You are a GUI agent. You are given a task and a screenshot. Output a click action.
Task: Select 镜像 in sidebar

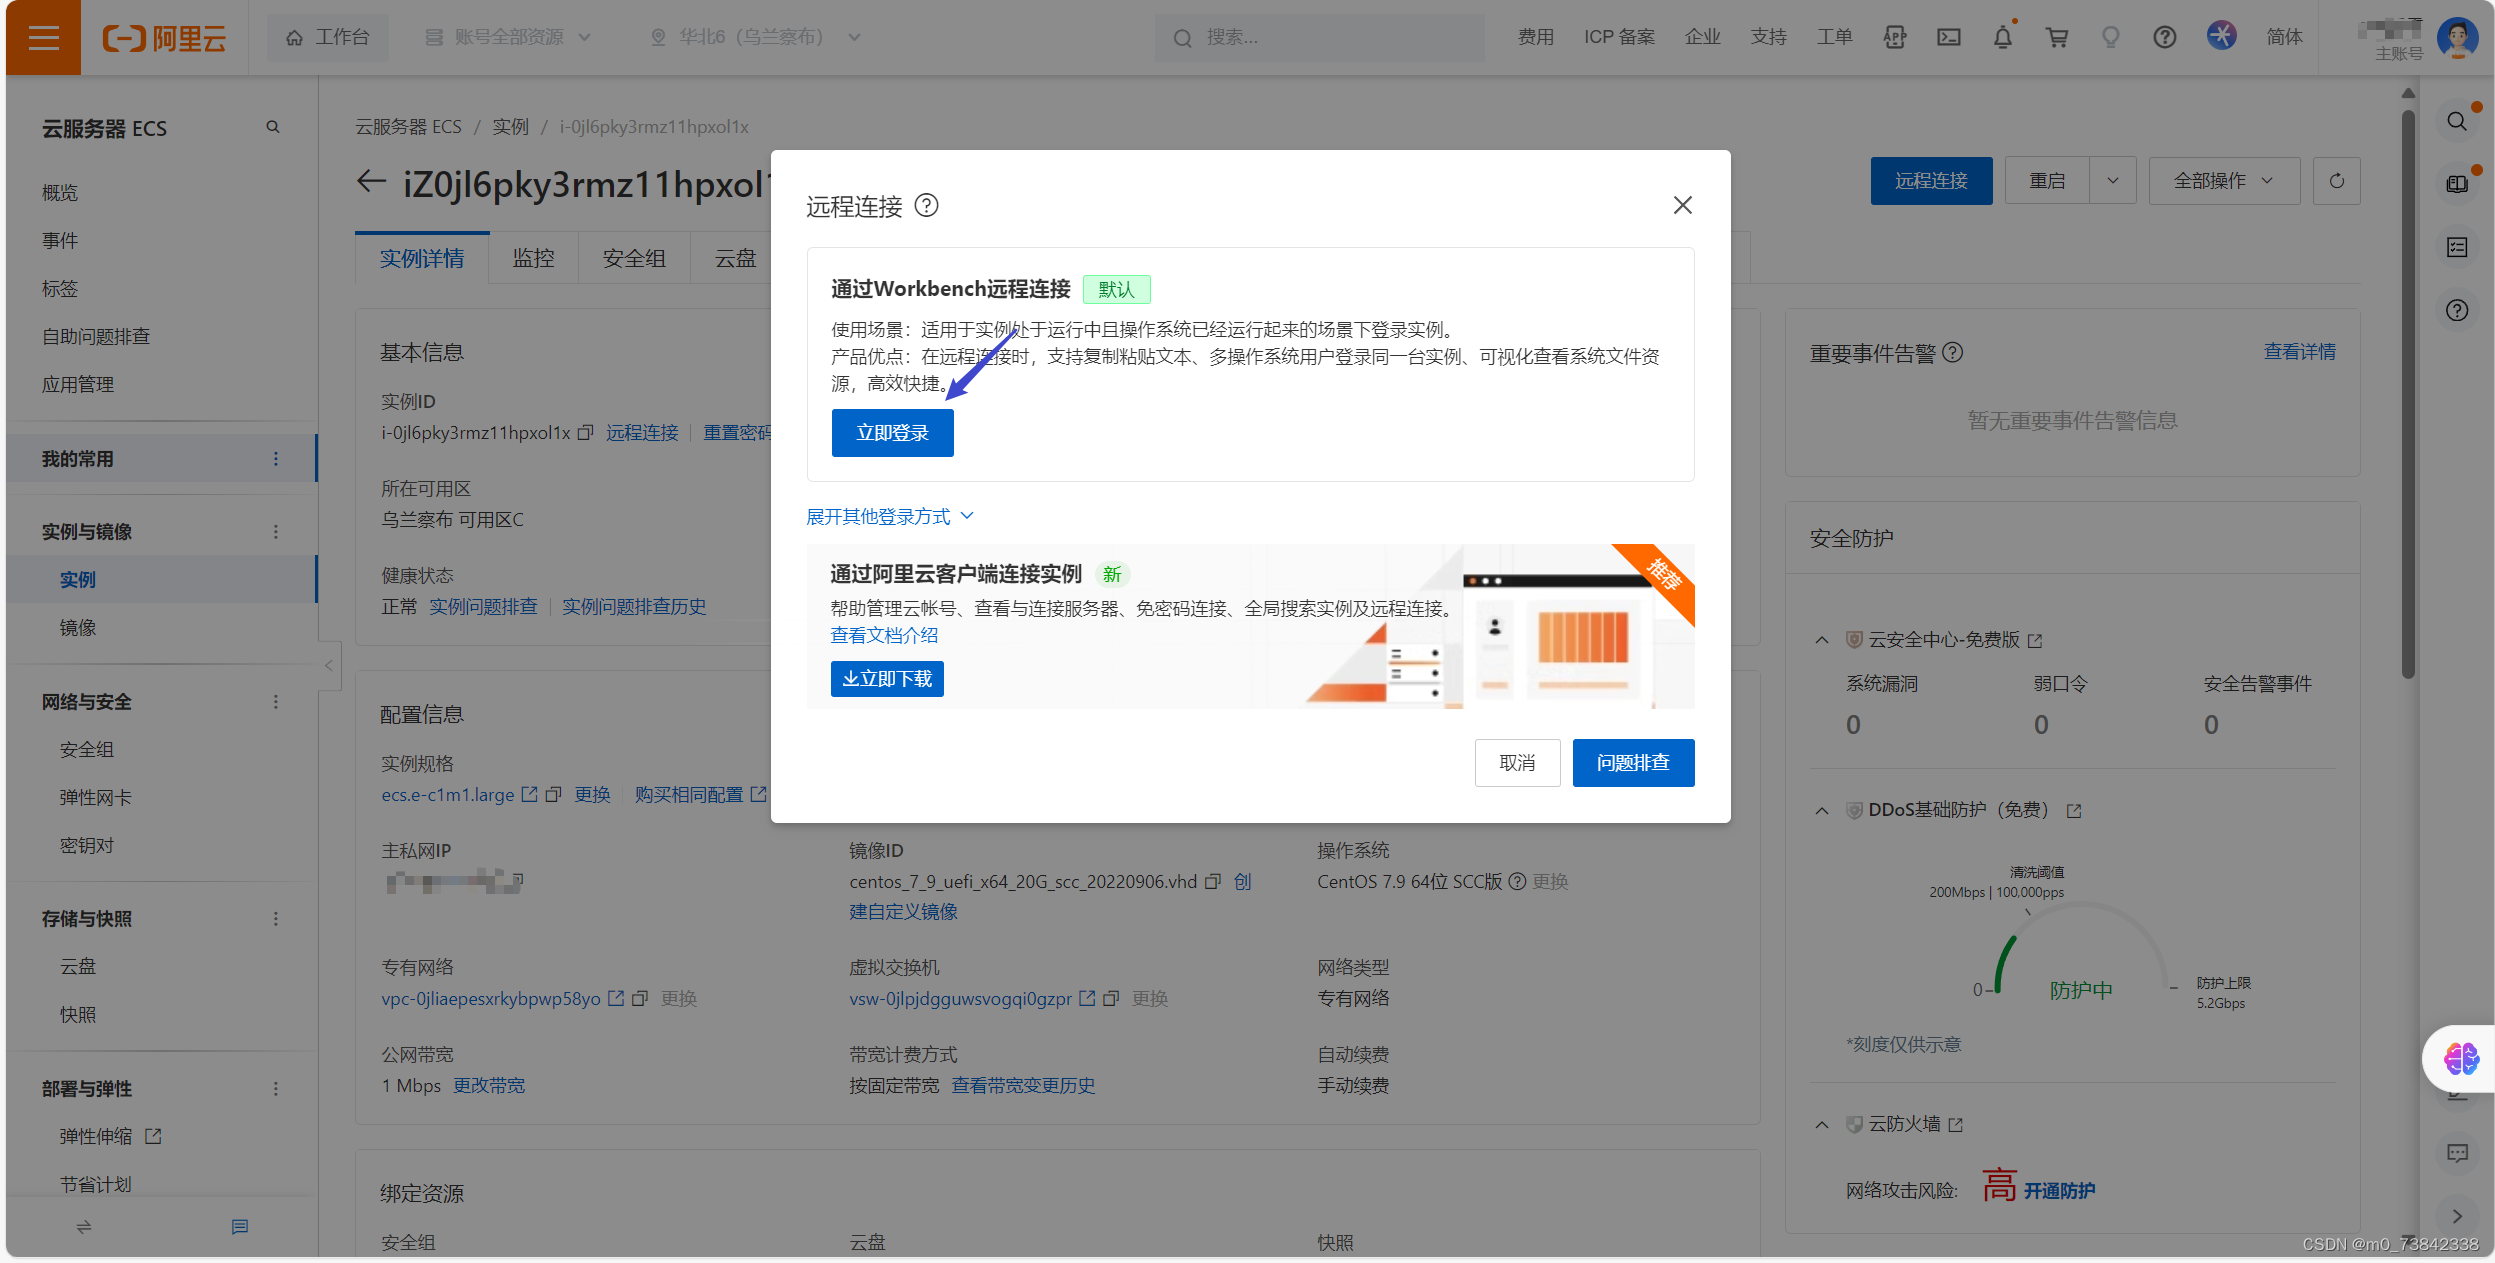78,628
